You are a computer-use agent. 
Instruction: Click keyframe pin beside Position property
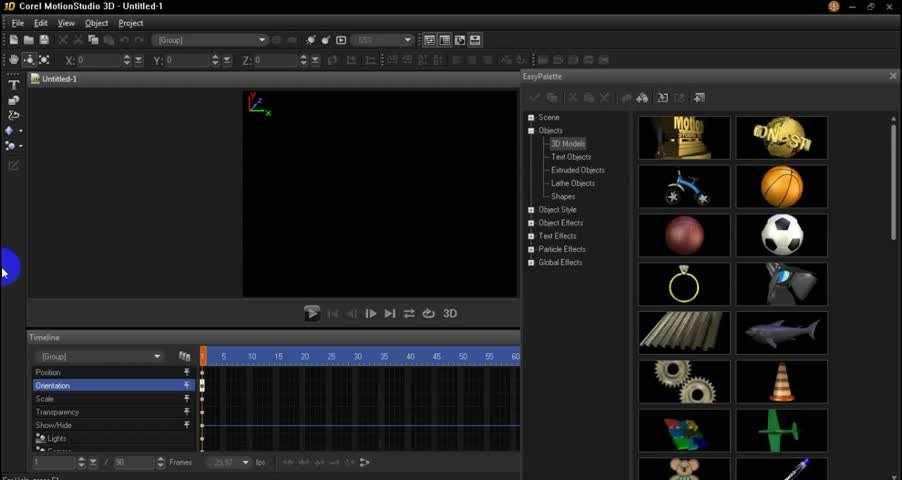click(186, 372)
